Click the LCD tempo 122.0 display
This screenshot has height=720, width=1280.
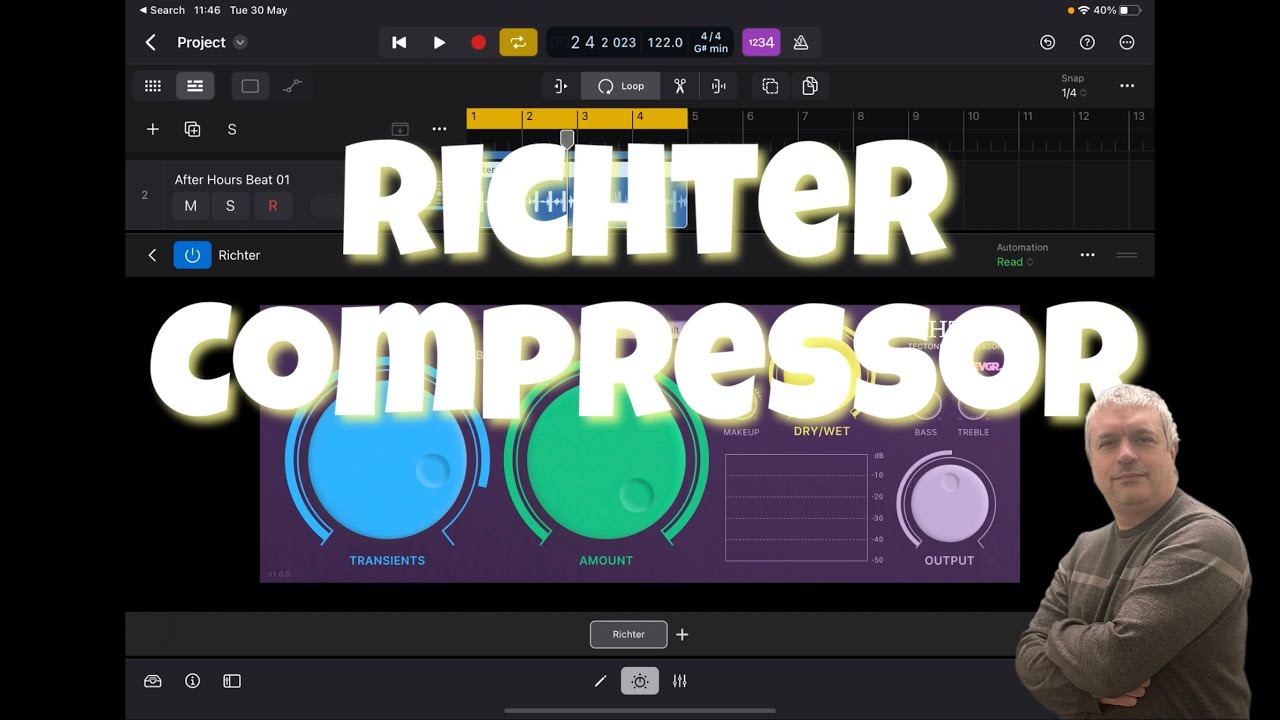(665, 42)
